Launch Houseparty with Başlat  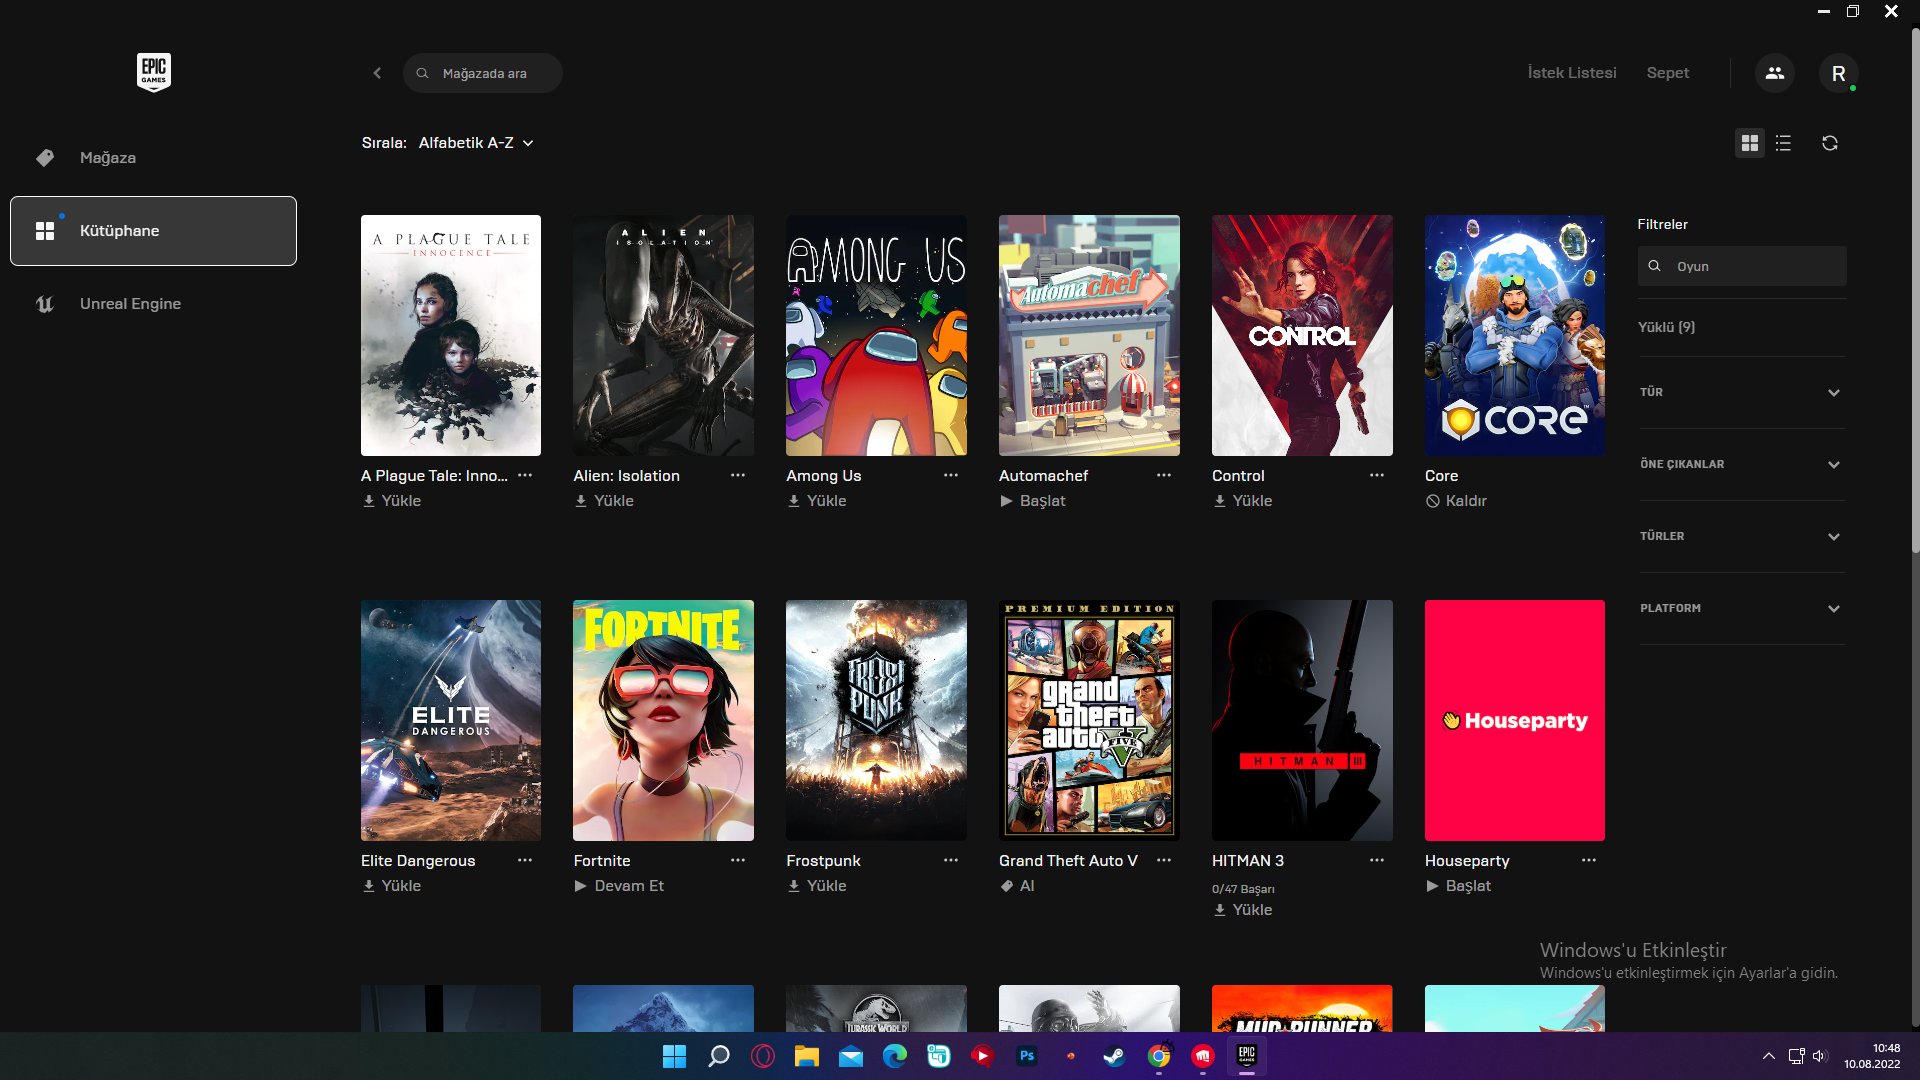click(x=1458, y=886)
